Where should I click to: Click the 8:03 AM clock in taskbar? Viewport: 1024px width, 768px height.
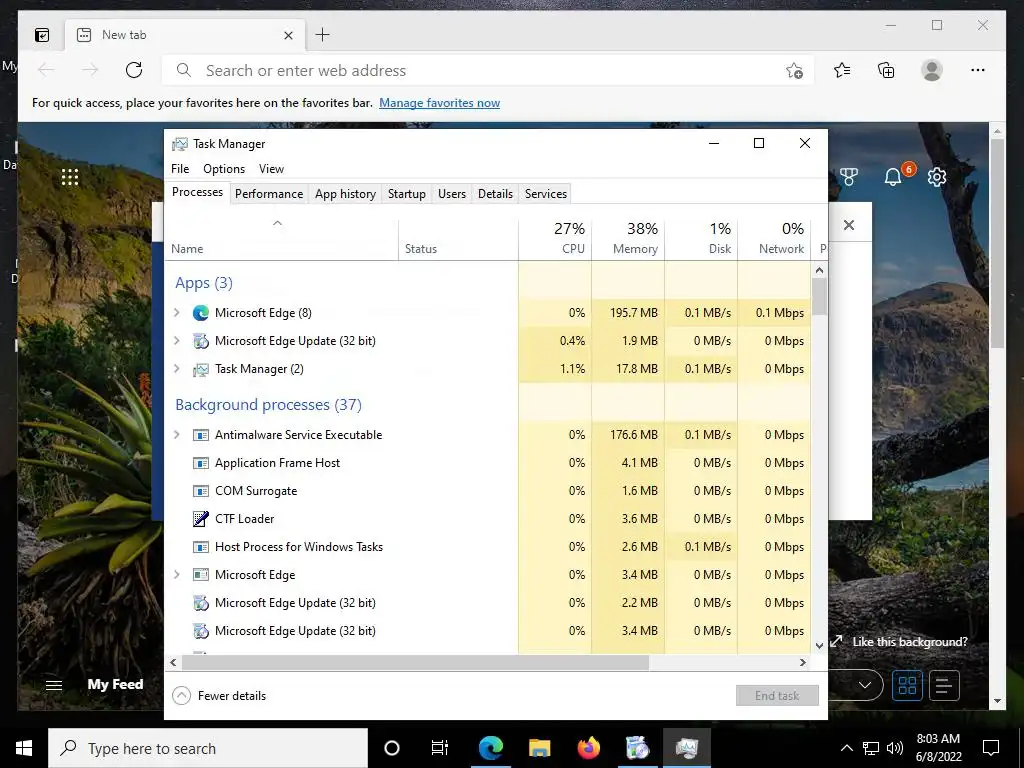click(938, 739)
